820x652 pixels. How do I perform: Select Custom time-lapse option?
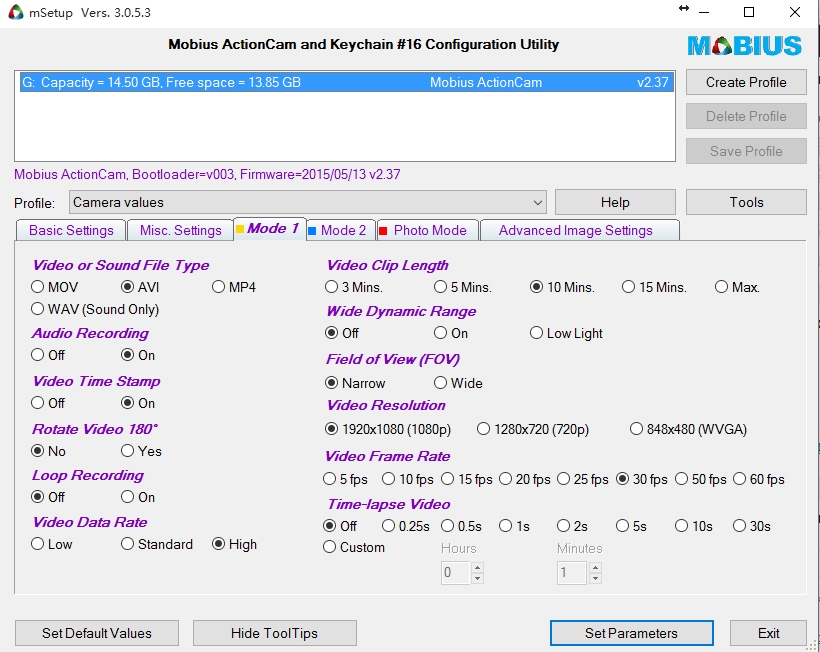point(354,547)
